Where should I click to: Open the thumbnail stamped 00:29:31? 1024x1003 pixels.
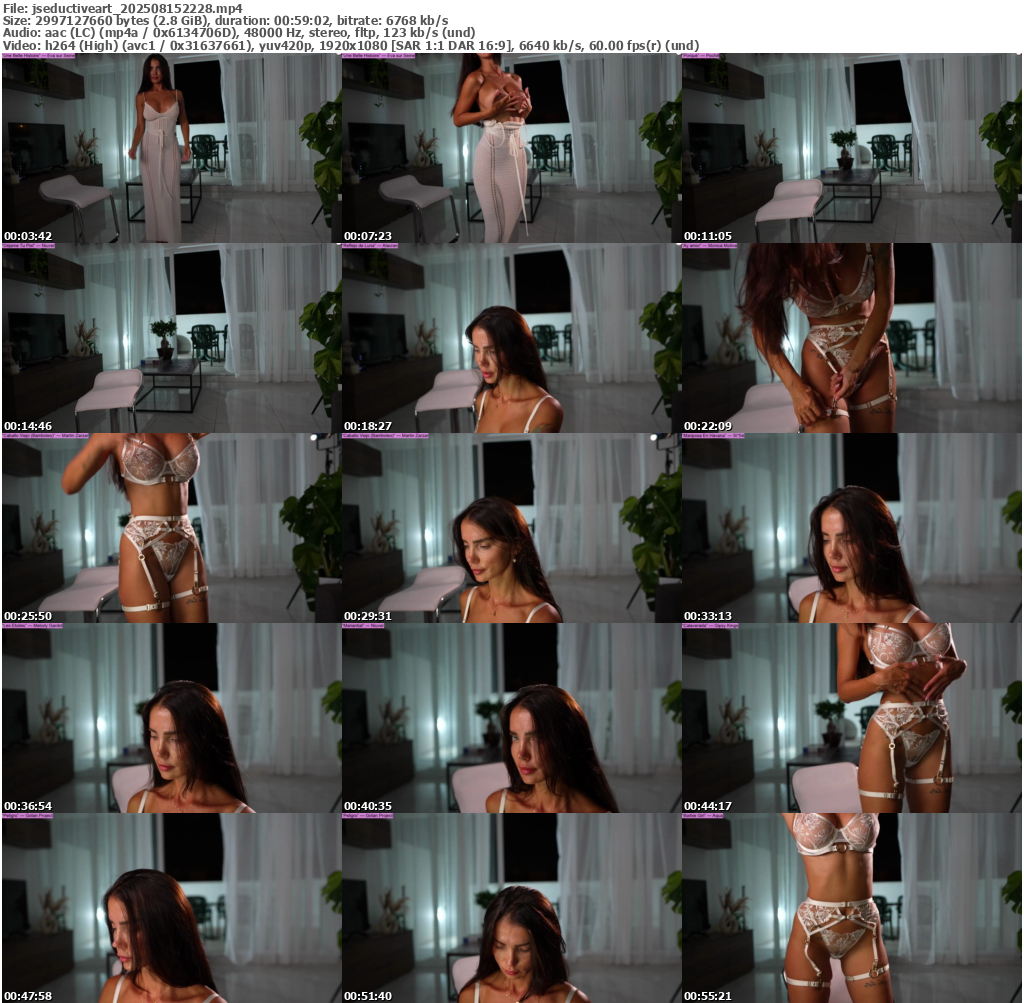511,528
